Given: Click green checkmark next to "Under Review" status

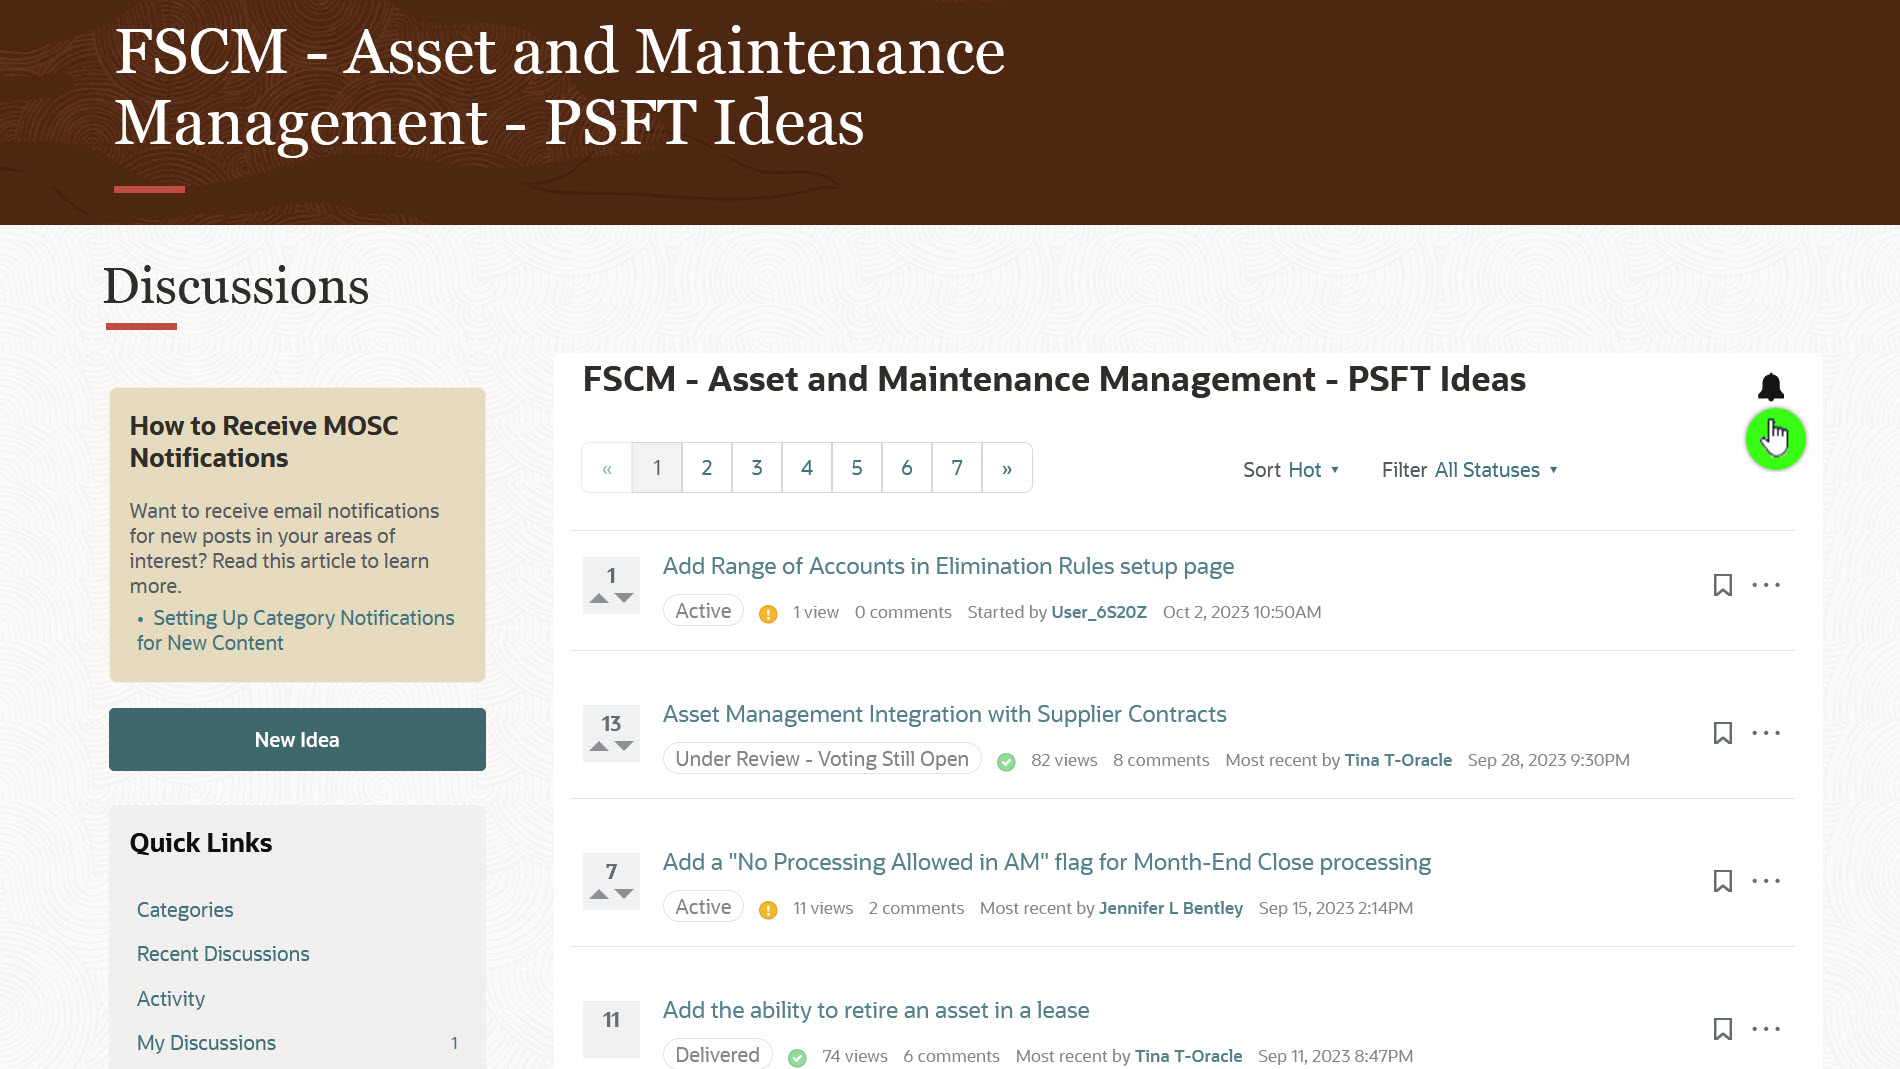Looking at the screenshot, I should click(x=1004, y=762).
